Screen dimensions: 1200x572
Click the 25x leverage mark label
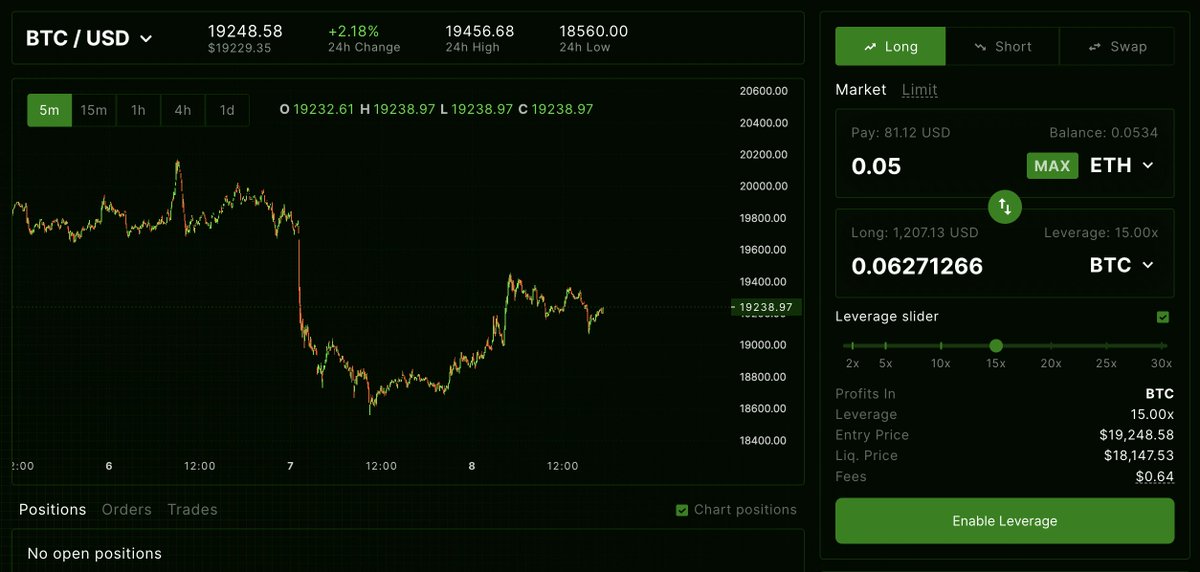click(x=1105, y=364)
